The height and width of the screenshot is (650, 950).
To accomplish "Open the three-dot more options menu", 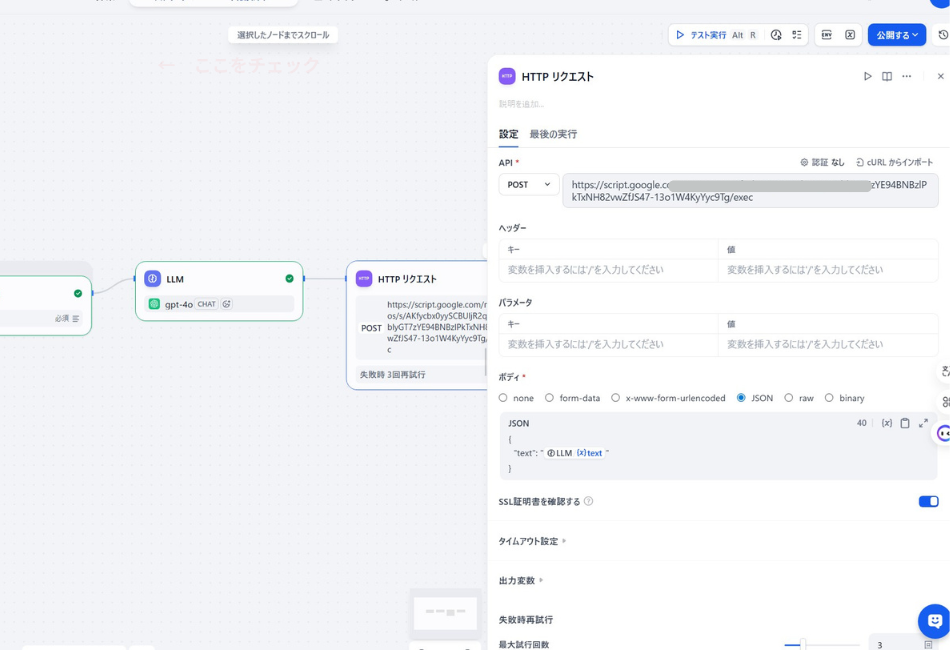I will coord(907,76).
